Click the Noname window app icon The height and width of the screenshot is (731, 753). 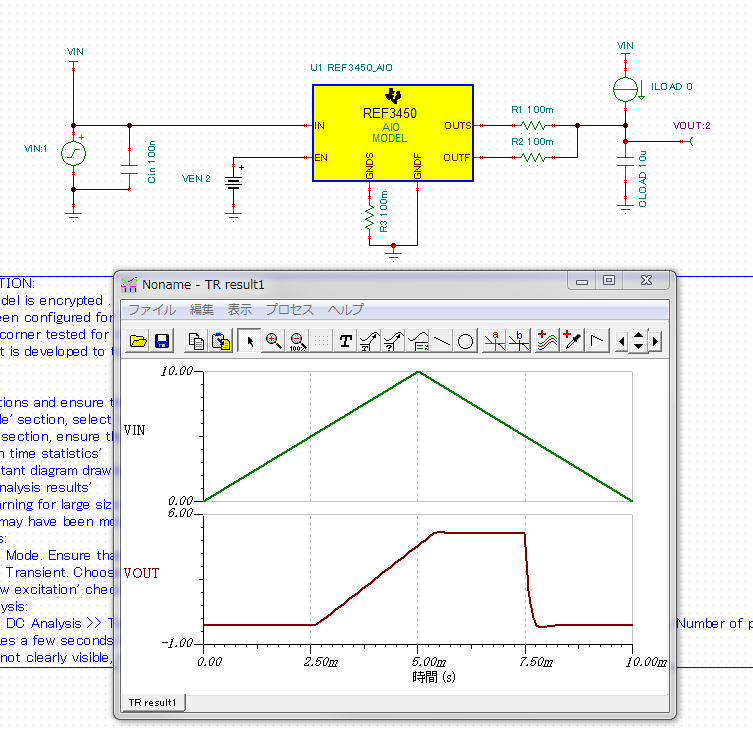[x=129, y=285]
